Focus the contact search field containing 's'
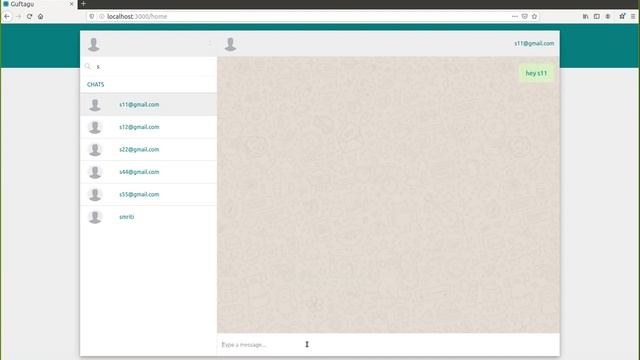The image size is (640, 360). (x=154, y=66)
